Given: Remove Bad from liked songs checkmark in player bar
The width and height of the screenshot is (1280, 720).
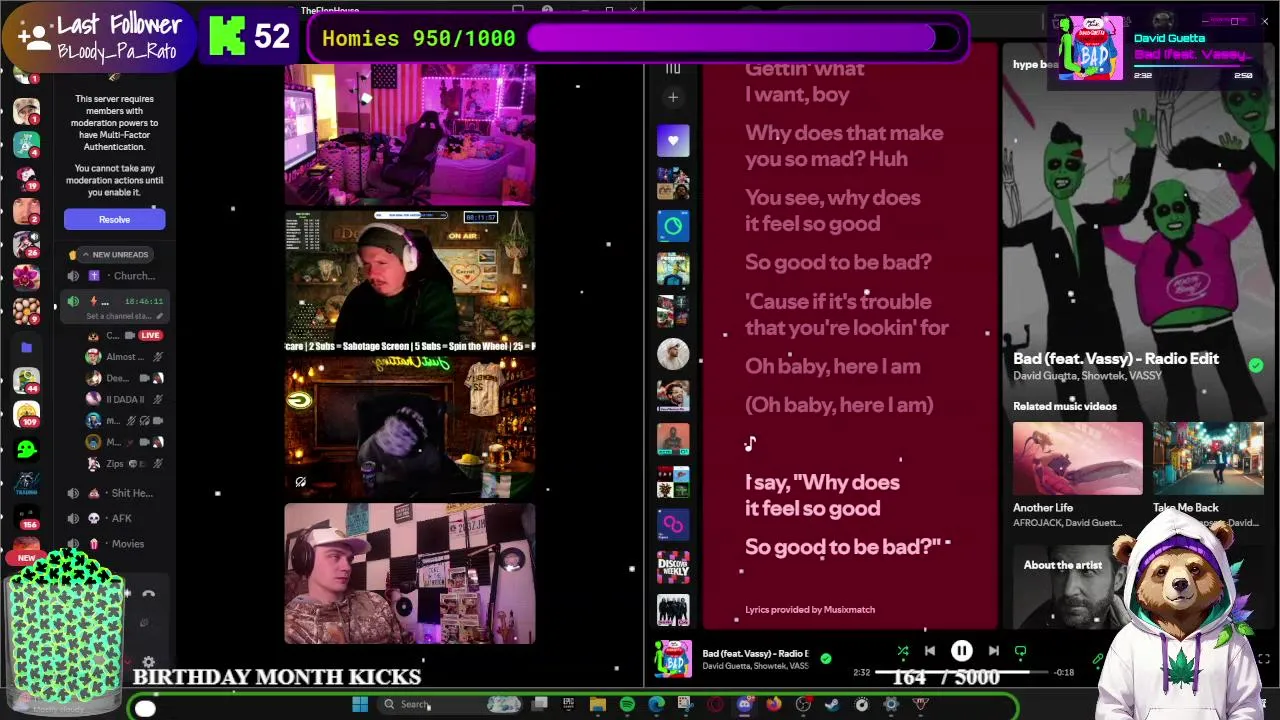Looking at the screenshot, I should click(x=825, y=658).
